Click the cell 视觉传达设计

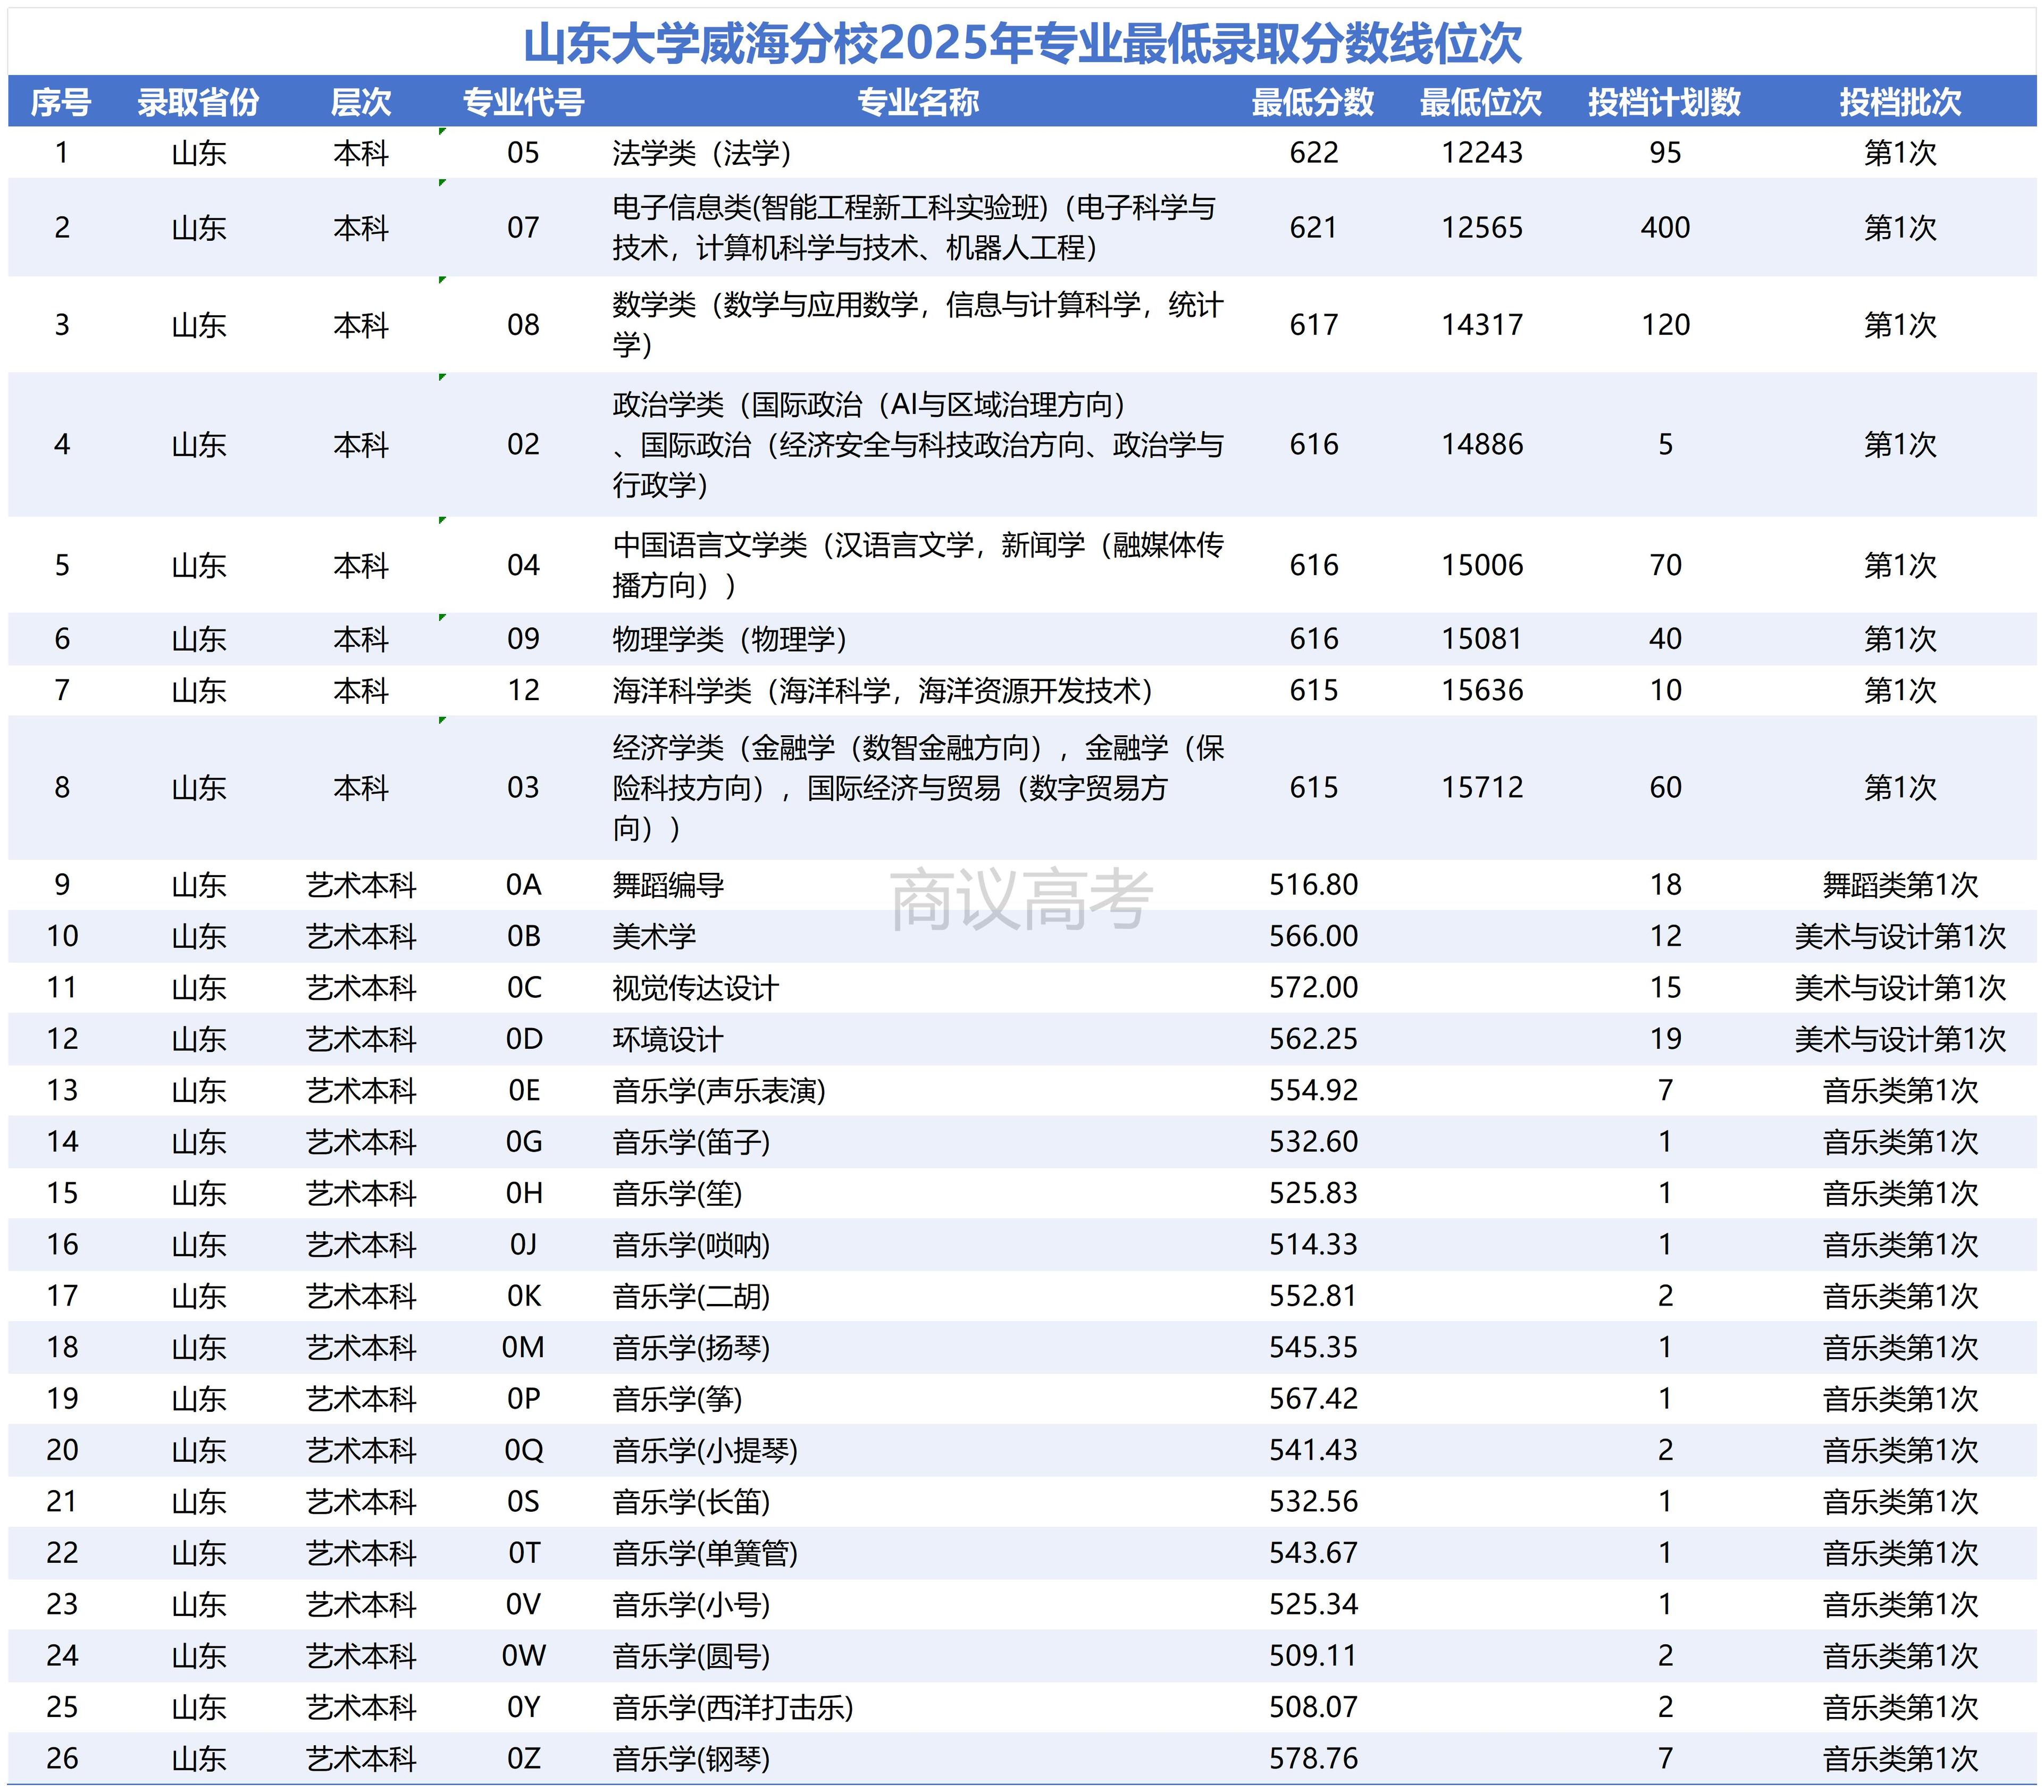pyautogui.click(x=695, y=988)
